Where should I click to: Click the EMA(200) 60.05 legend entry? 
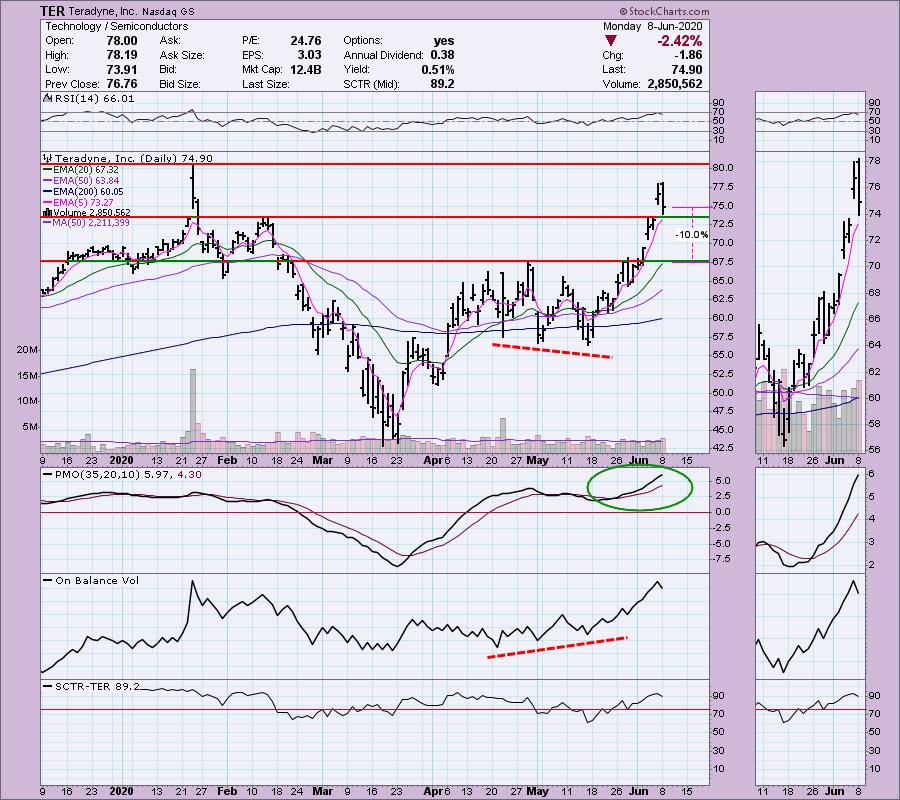click(88, 192)
